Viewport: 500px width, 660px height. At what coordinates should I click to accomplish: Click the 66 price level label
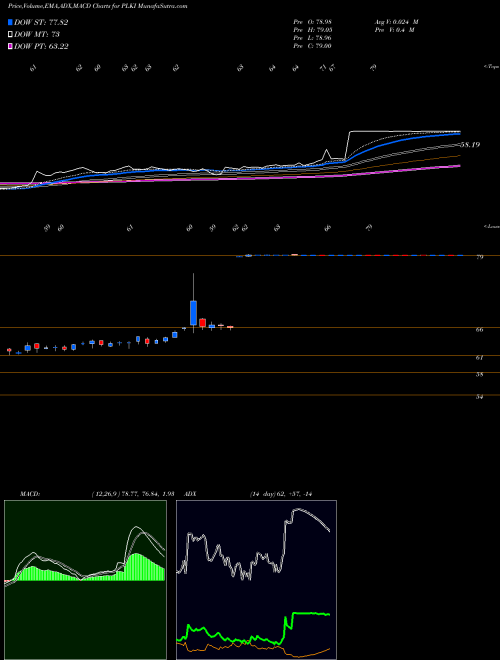tap(479, 330)
